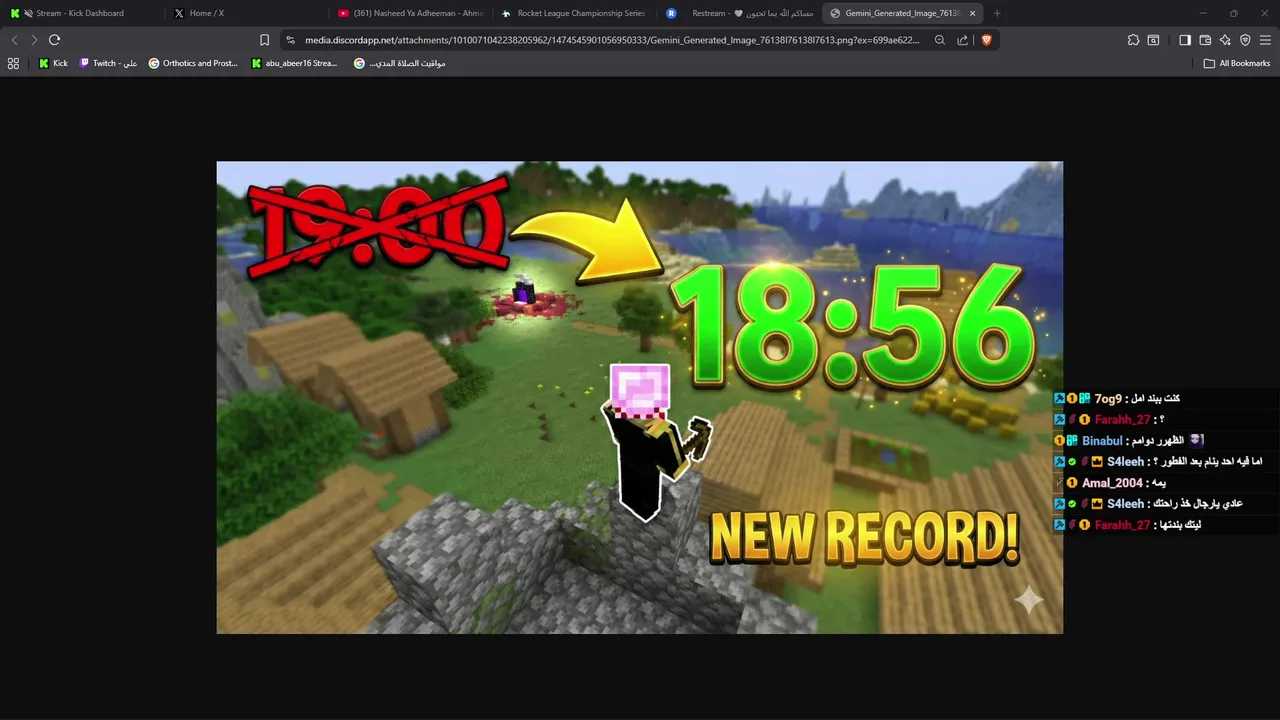Open the abu_abeer16 Strea... bookmark

[295, 63]
